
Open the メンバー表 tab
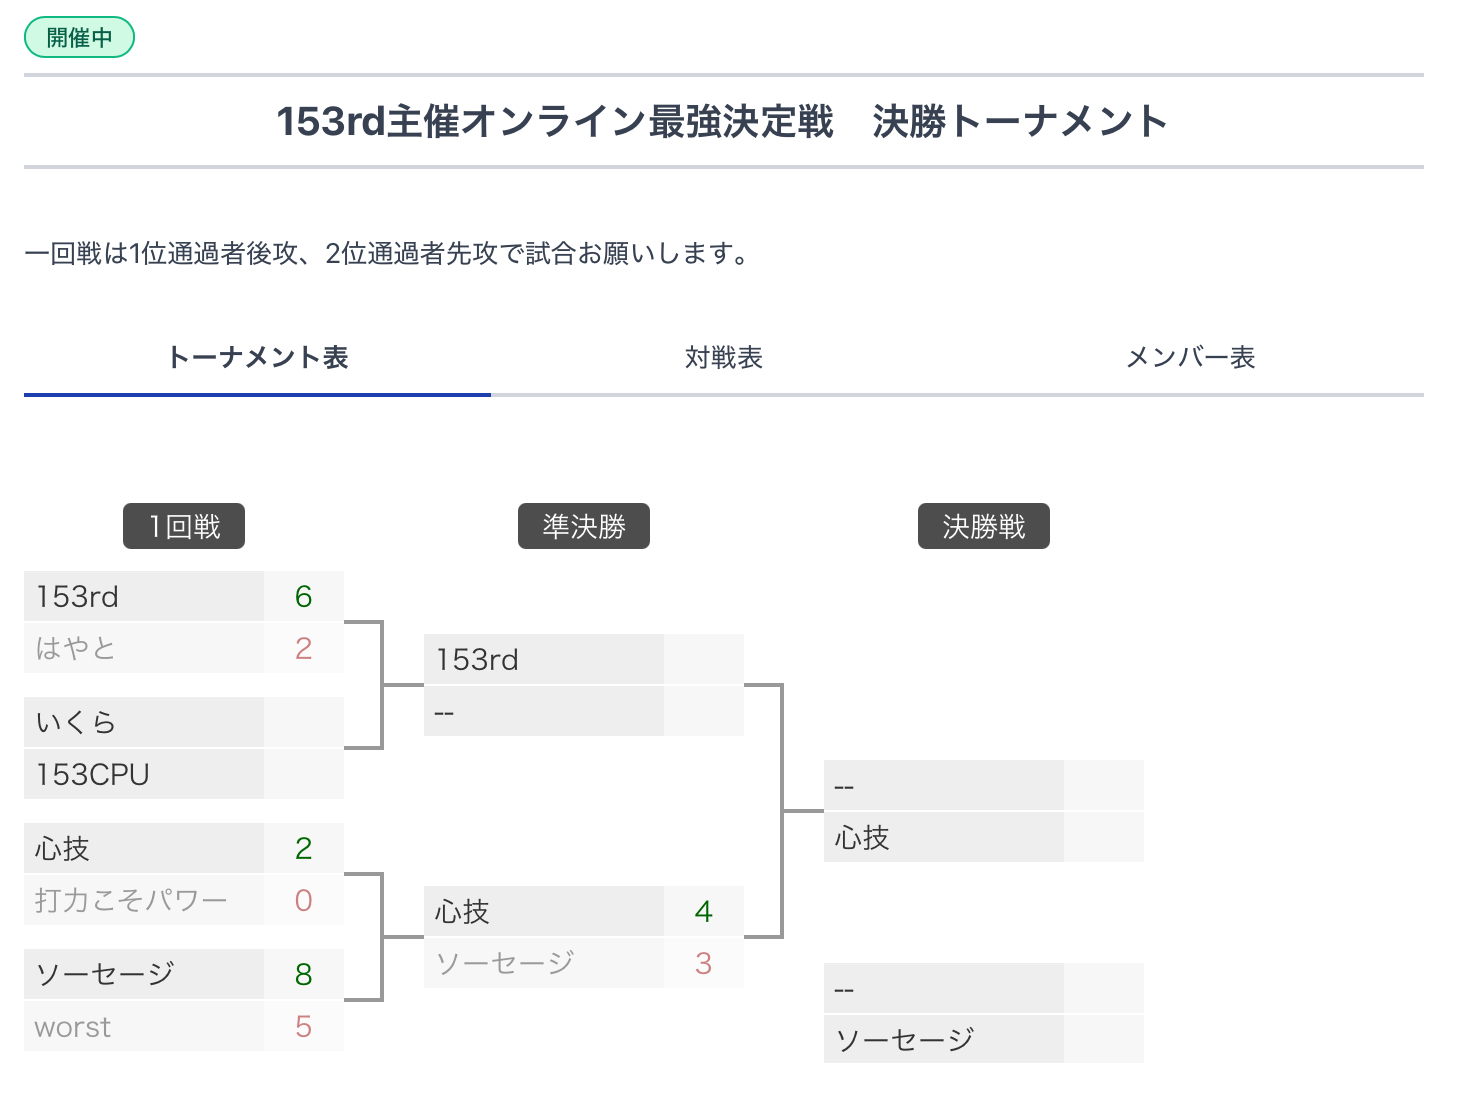click(x=1190, y=357)
